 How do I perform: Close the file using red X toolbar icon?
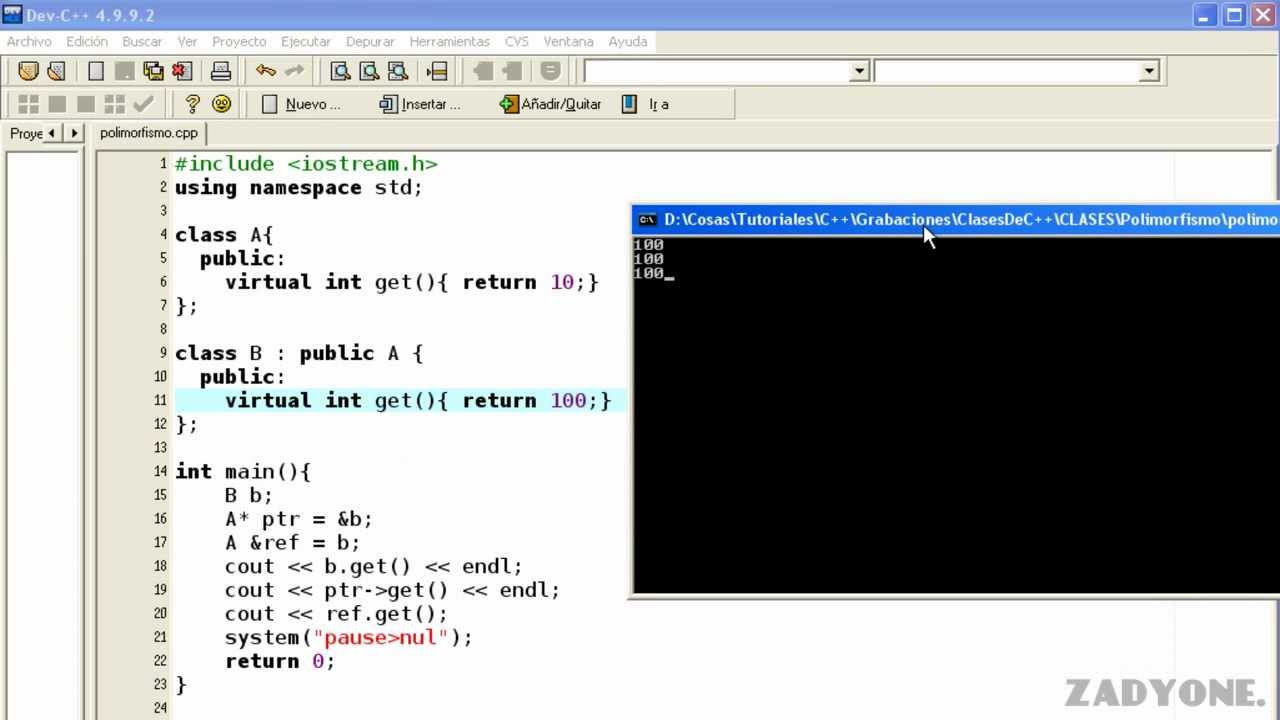click(181, 71)
